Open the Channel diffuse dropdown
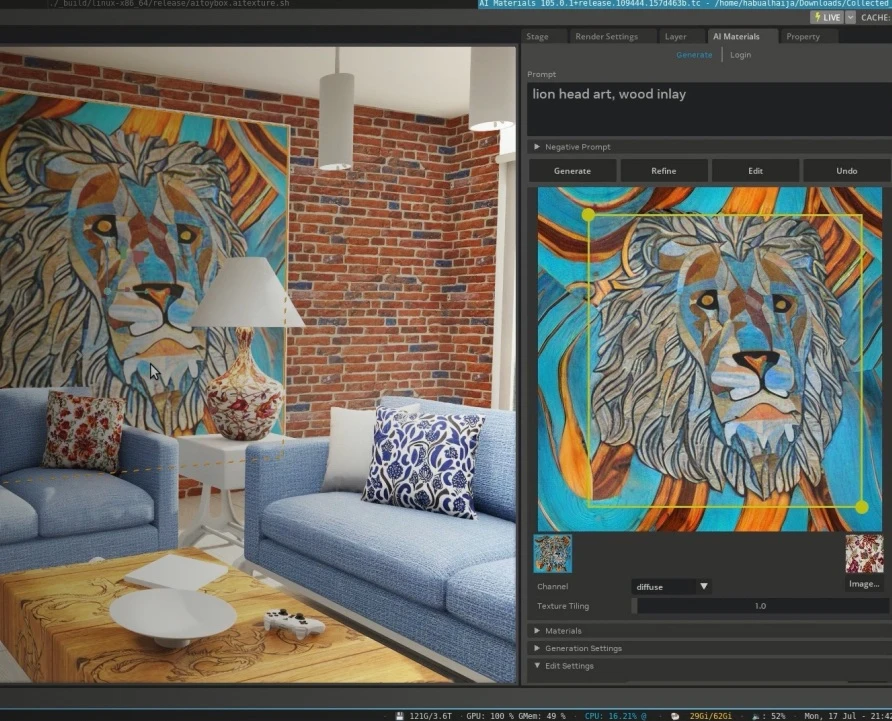Screen dimensions: 892x721 (671, 587)
